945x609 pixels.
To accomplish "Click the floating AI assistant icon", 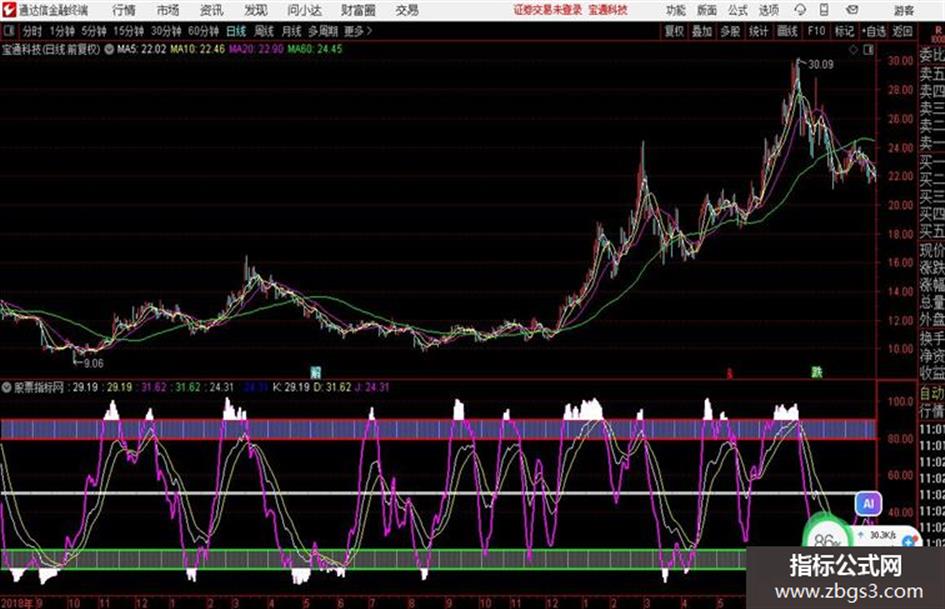I will (x=868, y=503).
